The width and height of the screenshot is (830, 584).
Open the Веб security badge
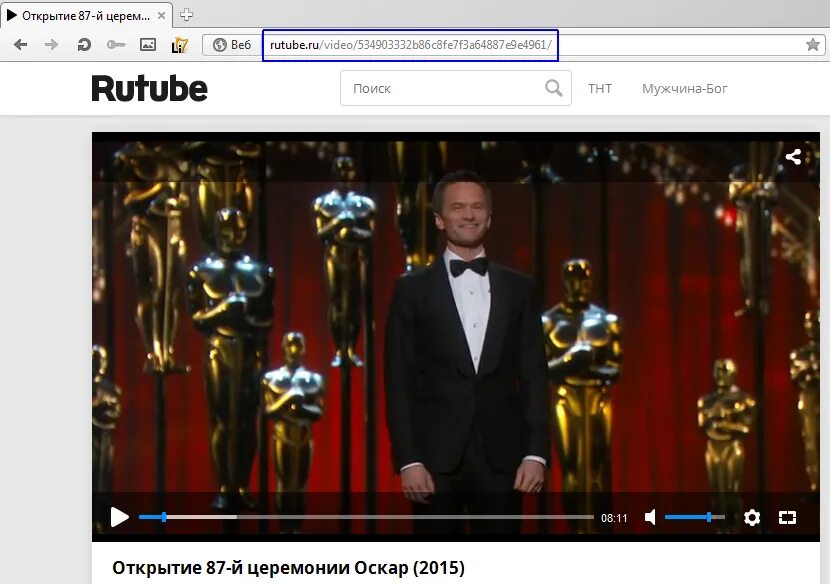231,45
